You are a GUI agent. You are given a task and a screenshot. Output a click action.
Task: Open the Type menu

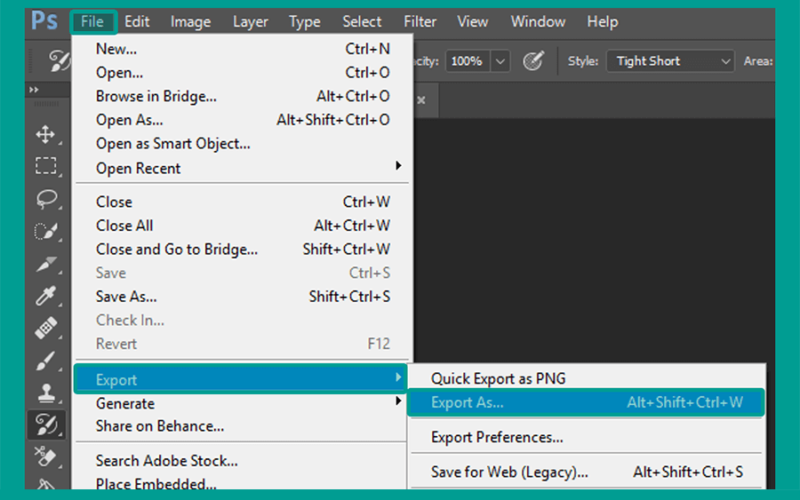pos(305,21)
